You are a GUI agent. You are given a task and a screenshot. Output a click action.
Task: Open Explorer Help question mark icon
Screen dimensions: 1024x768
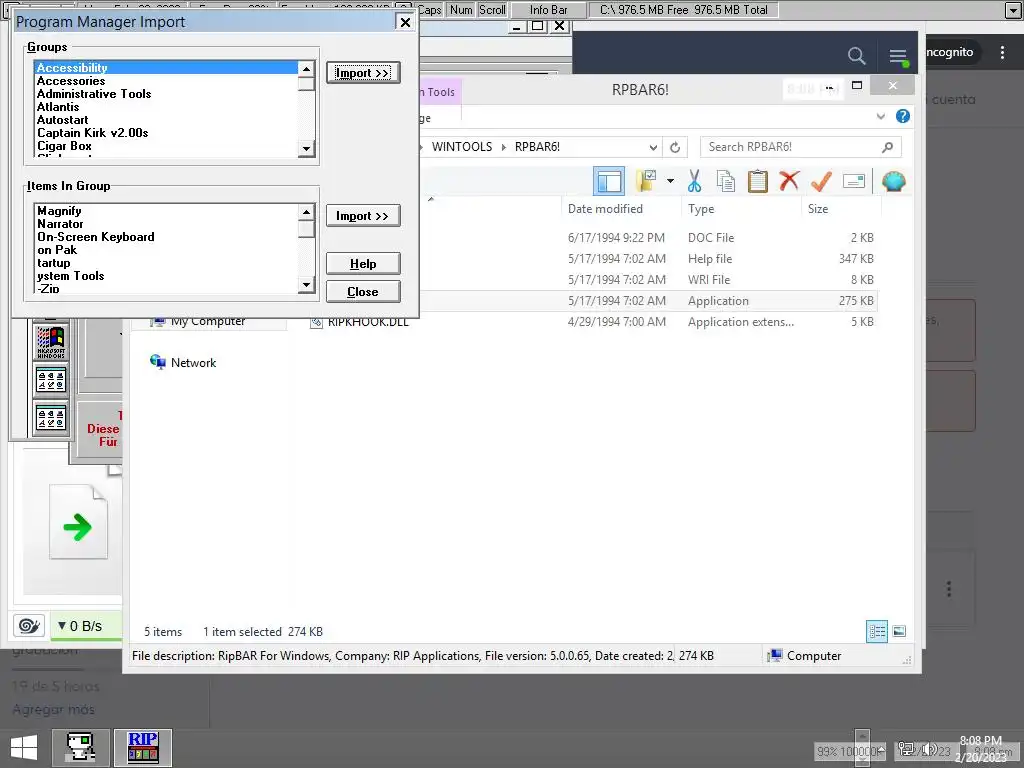903,116
